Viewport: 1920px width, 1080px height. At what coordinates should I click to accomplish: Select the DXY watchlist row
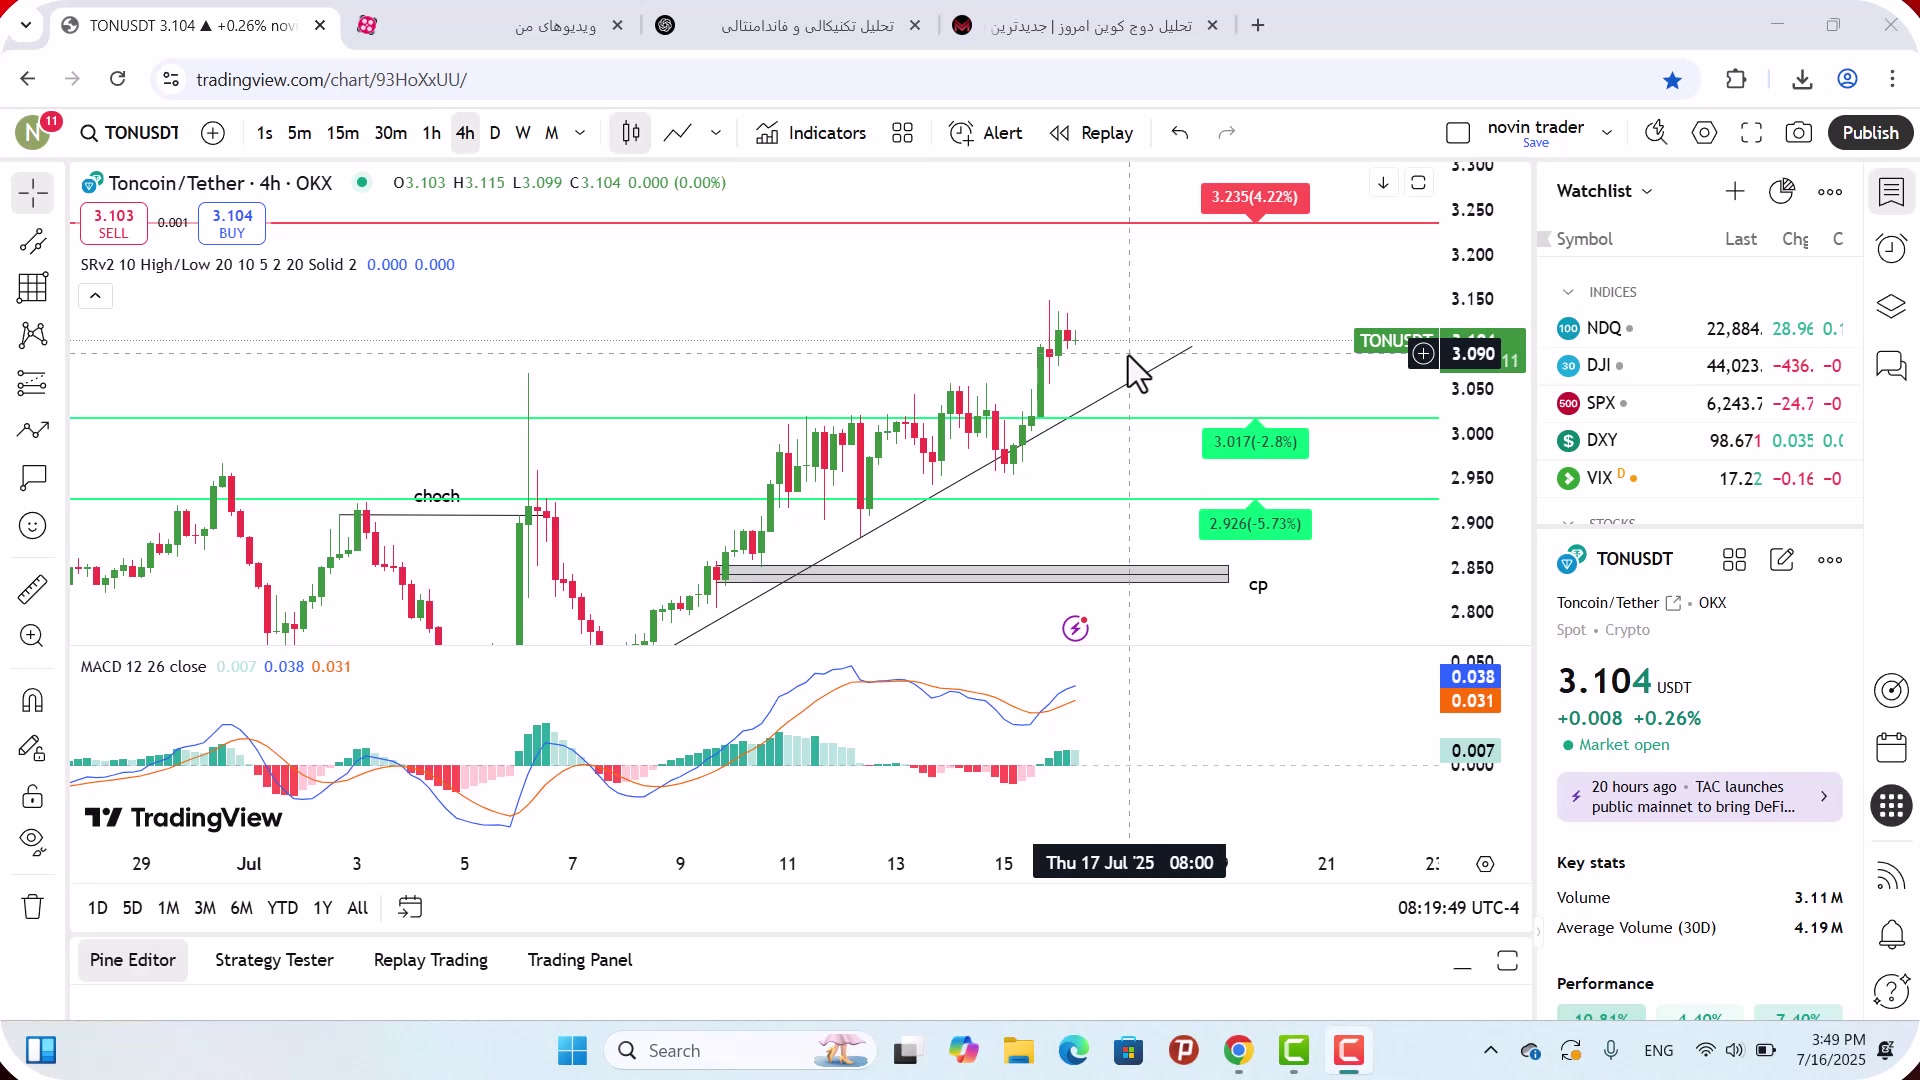click(x=1700, y=441)
